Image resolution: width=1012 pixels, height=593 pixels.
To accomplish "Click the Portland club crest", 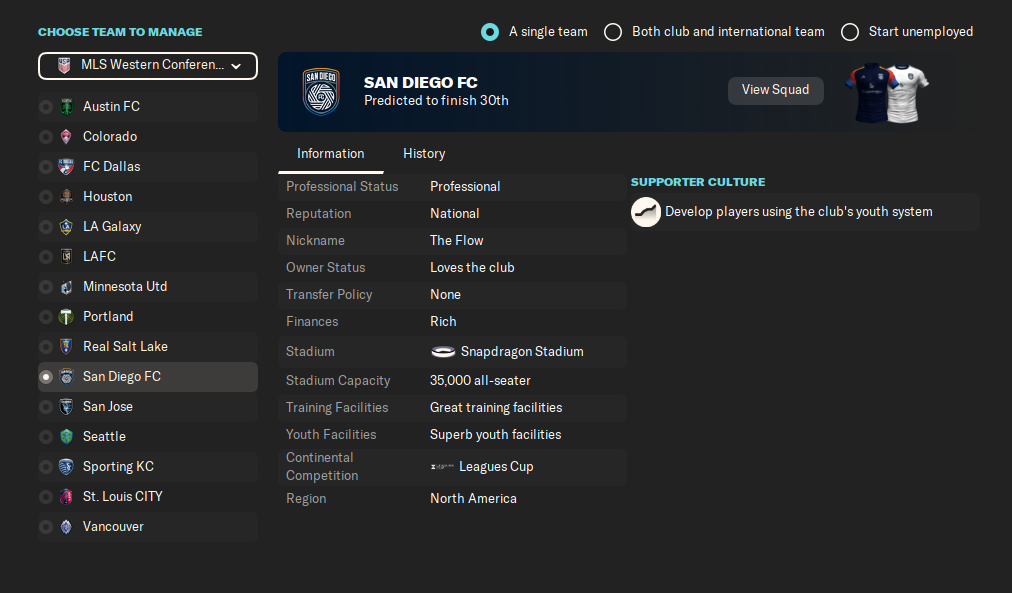I will [x=66, y=317].
